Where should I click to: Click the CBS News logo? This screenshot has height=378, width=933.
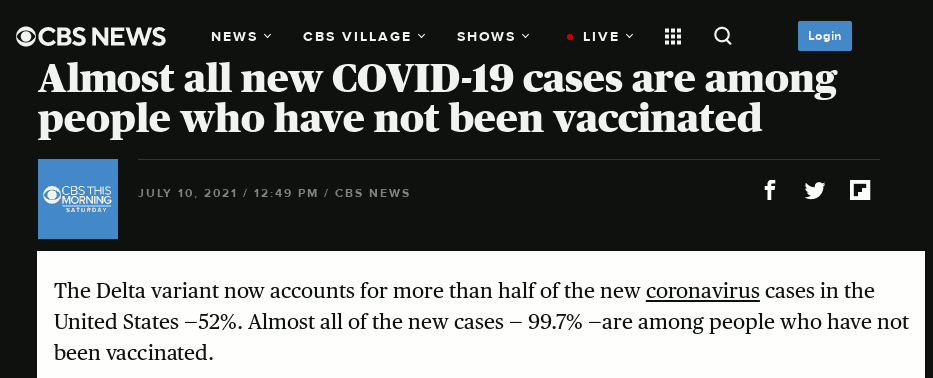90,36
